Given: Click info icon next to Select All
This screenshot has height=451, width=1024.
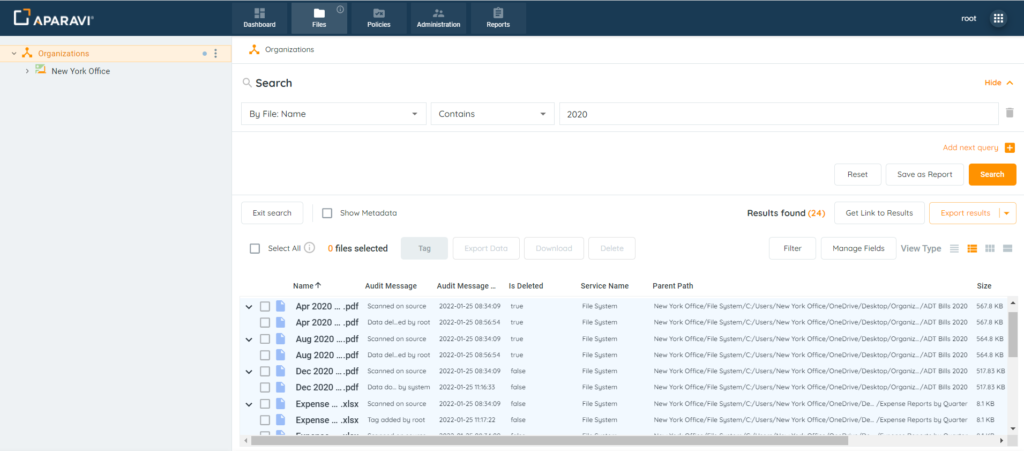Looking at the screenshot, I should click(310, 248).
